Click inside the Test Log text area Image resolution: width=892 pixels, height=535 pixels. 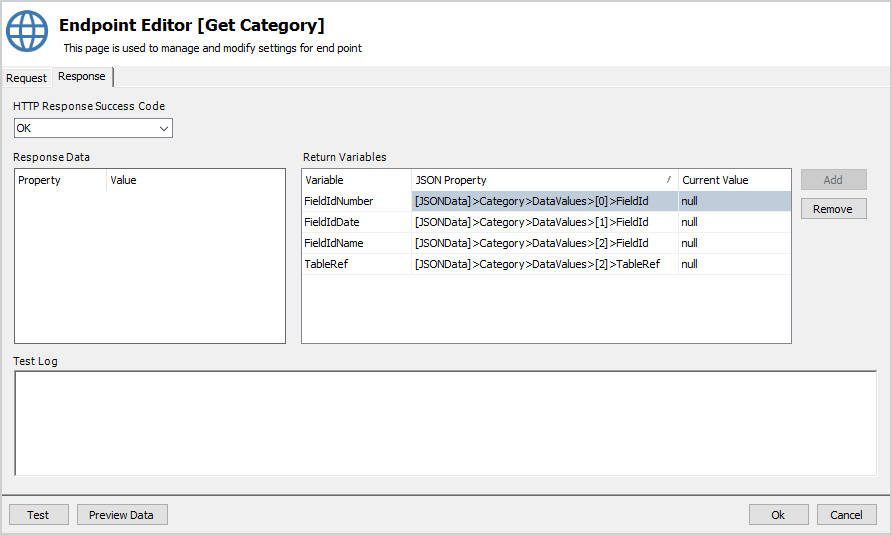445,423
